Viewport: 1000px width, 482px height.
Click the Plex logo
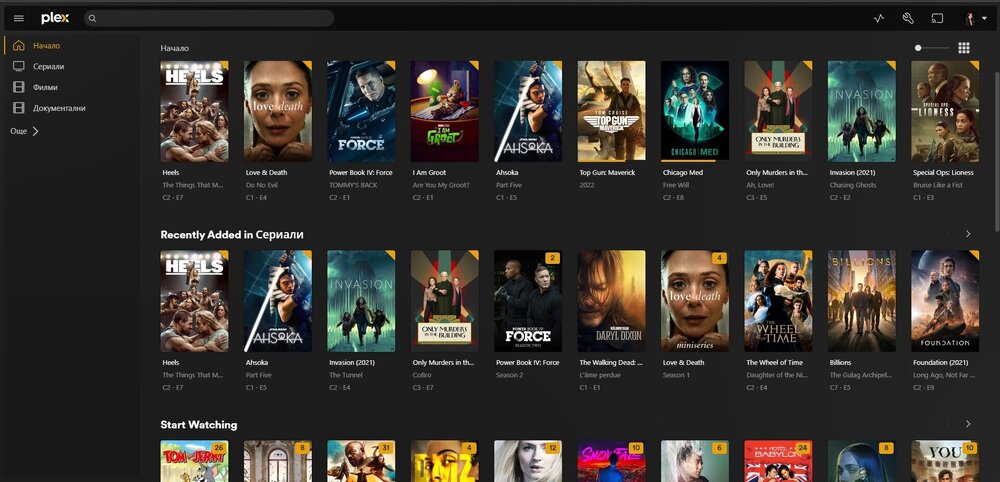click(54, 18)
